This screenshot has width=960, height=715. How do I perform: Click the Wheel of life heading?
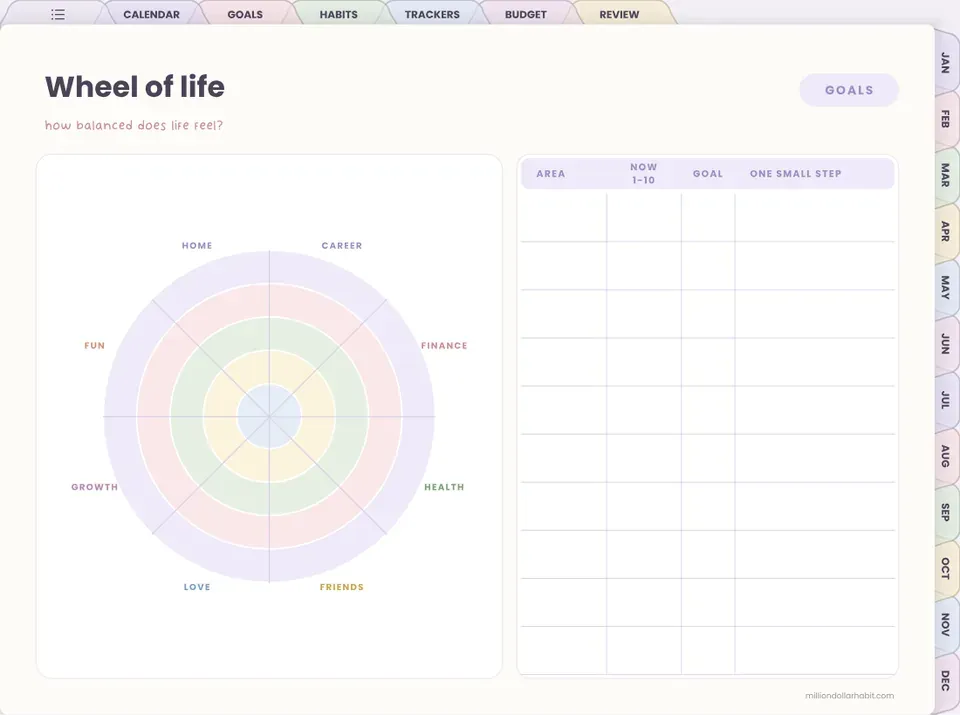coord(135,86)
